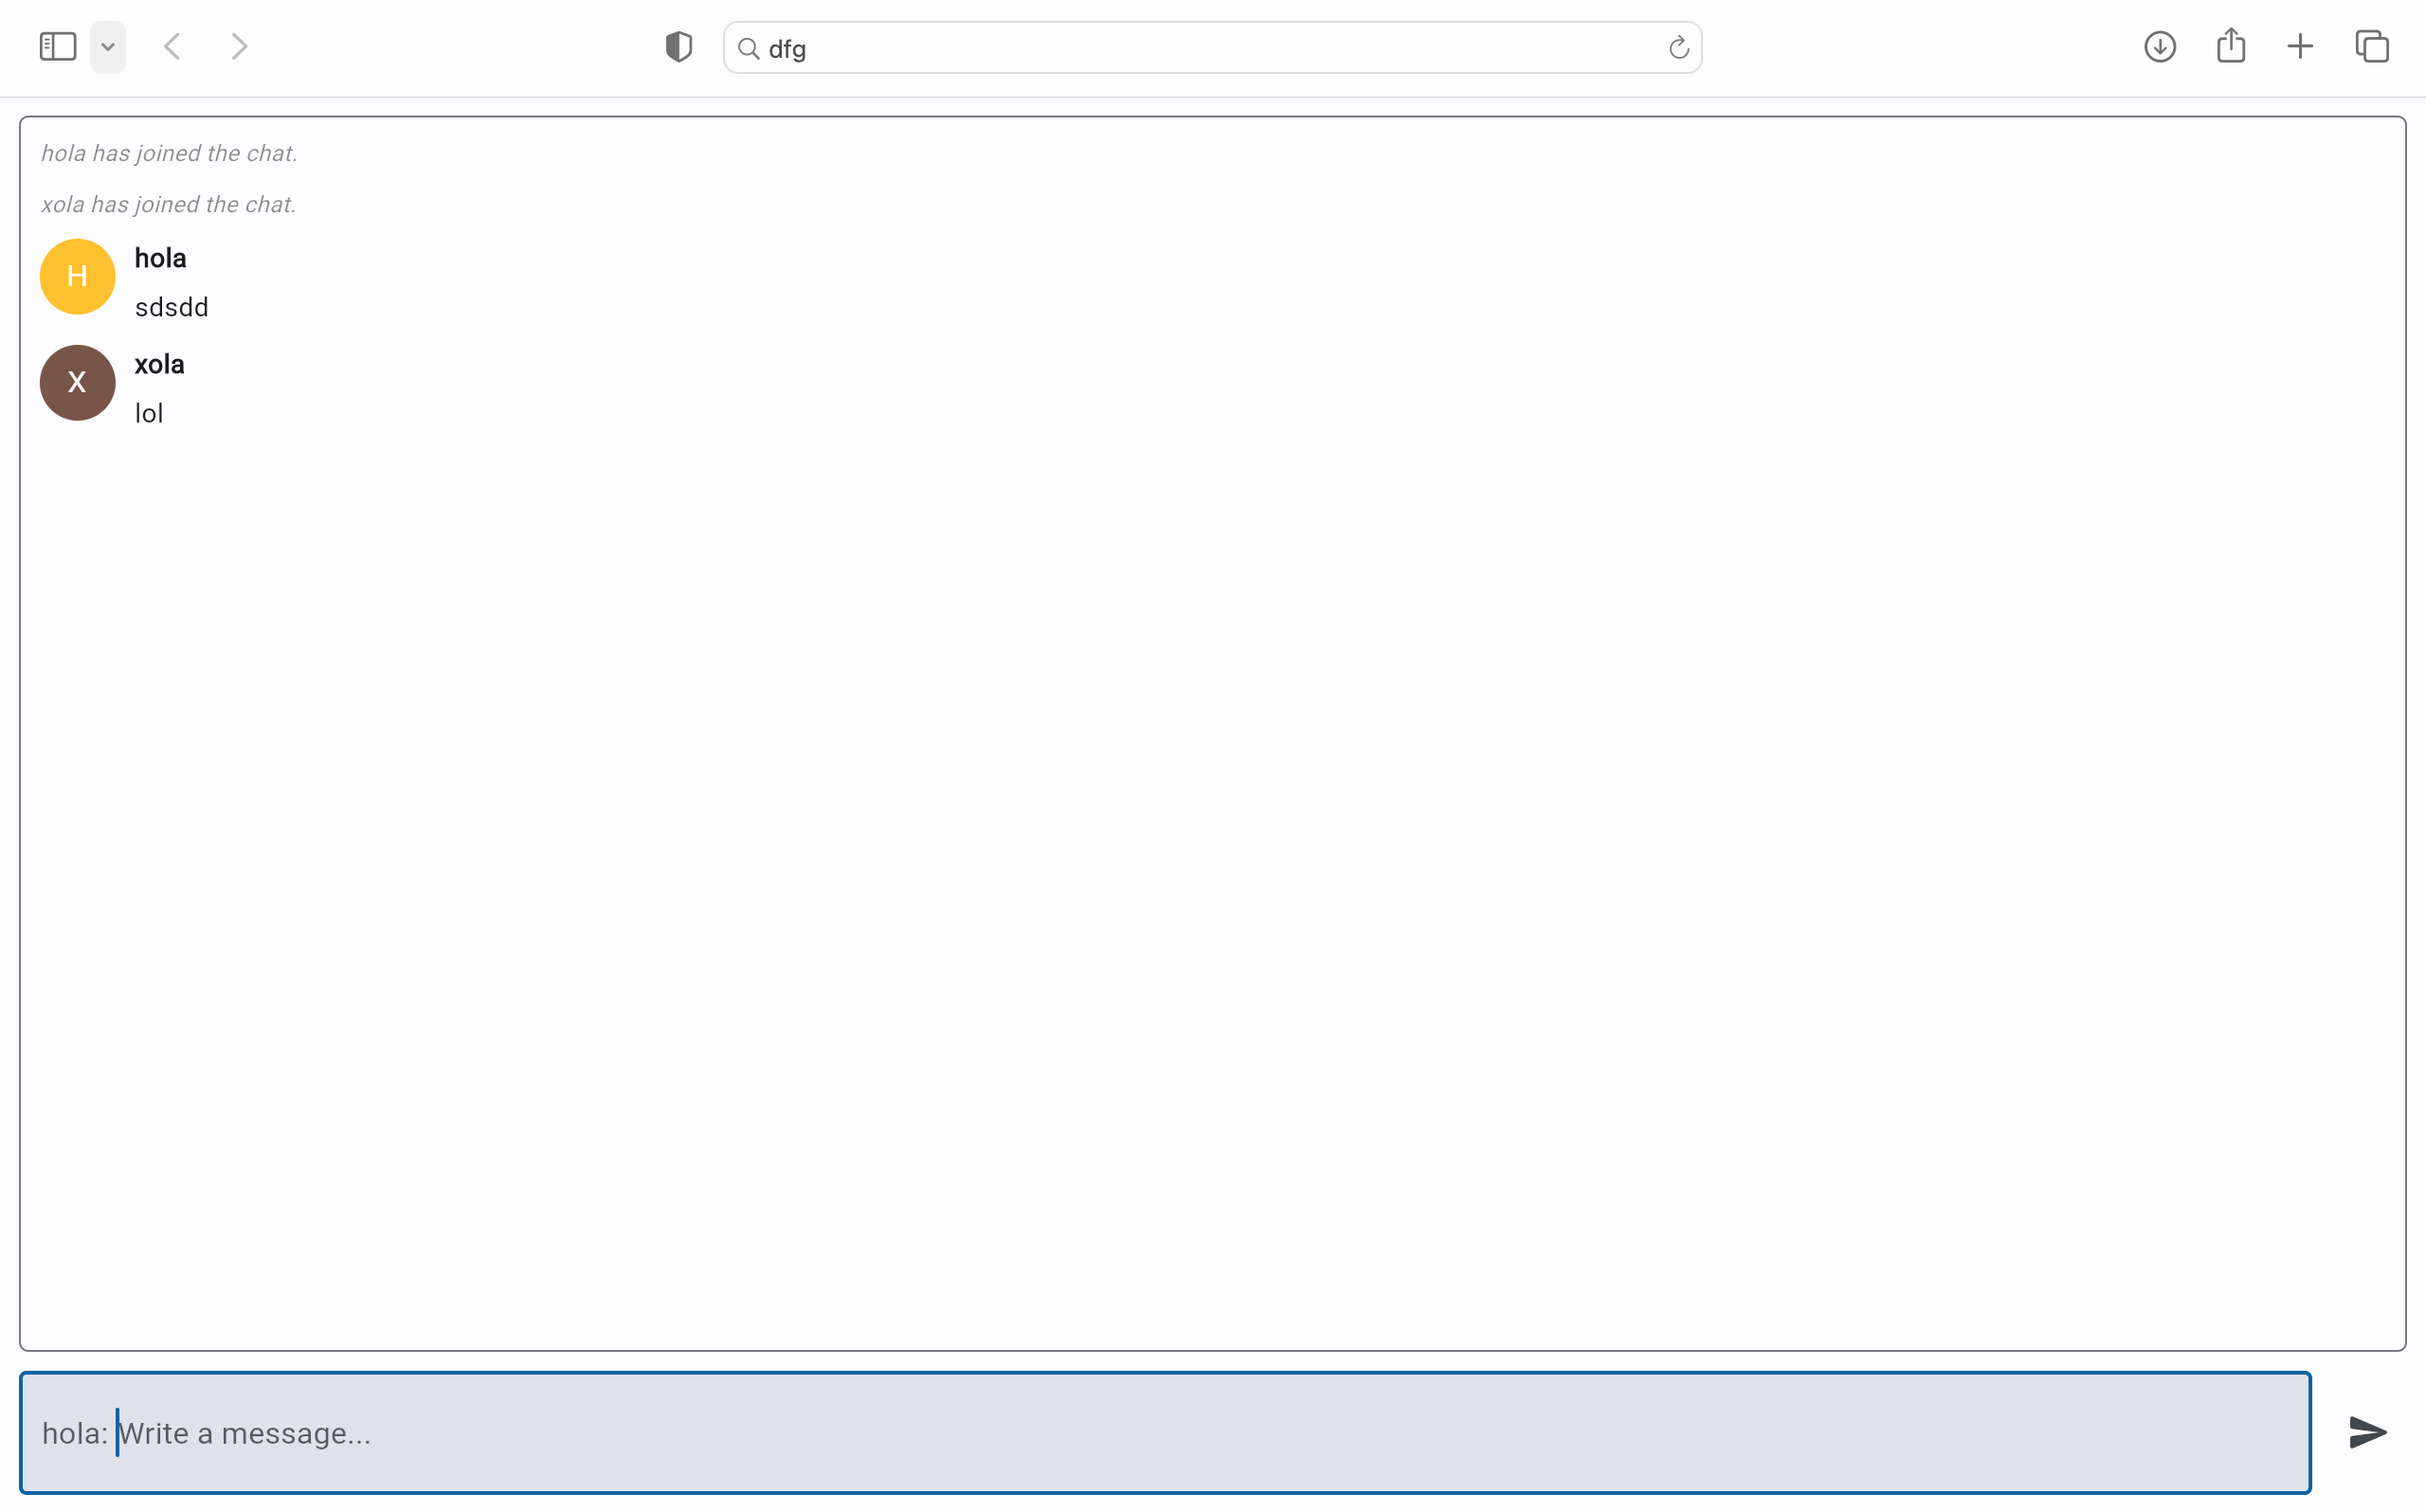Click the hola username in chat
This screenshot has width=2426, height=1512.
pyautogui.click(x=160, y=258)
